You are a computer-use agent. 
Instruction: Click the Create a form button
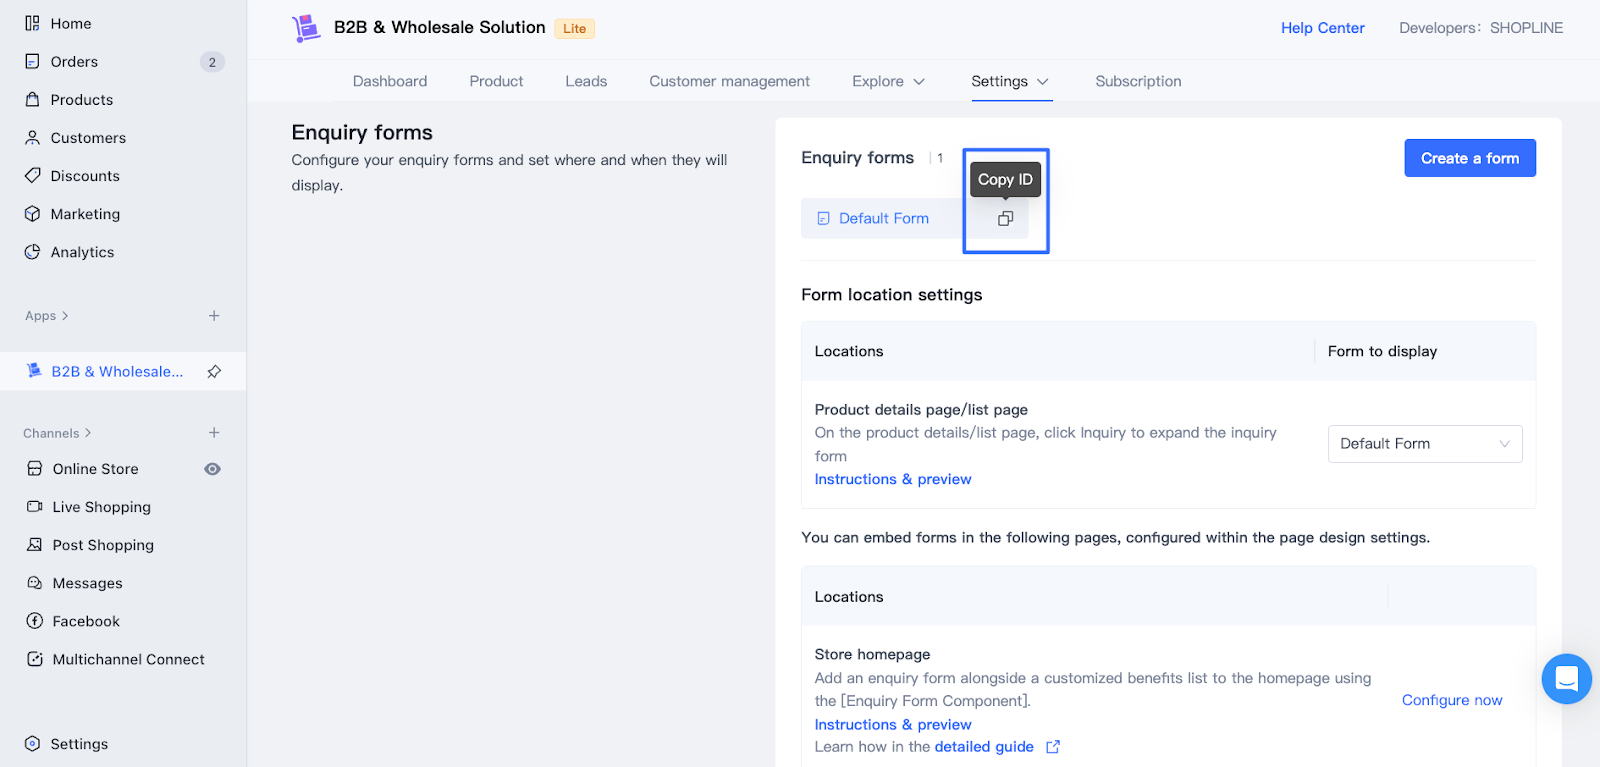pyautogui.click(x=1469, y=158)
